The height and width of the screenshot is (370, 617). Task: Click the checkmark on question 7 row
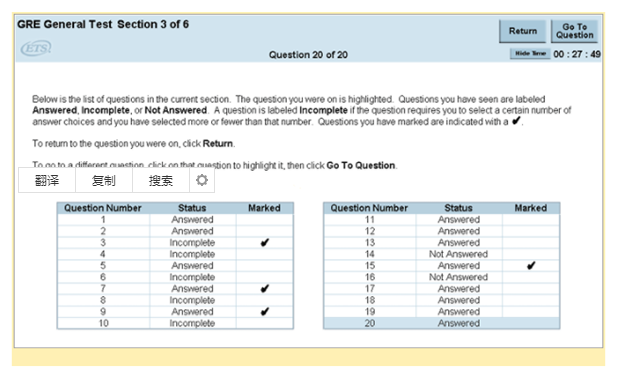click(x=265, y=289)
